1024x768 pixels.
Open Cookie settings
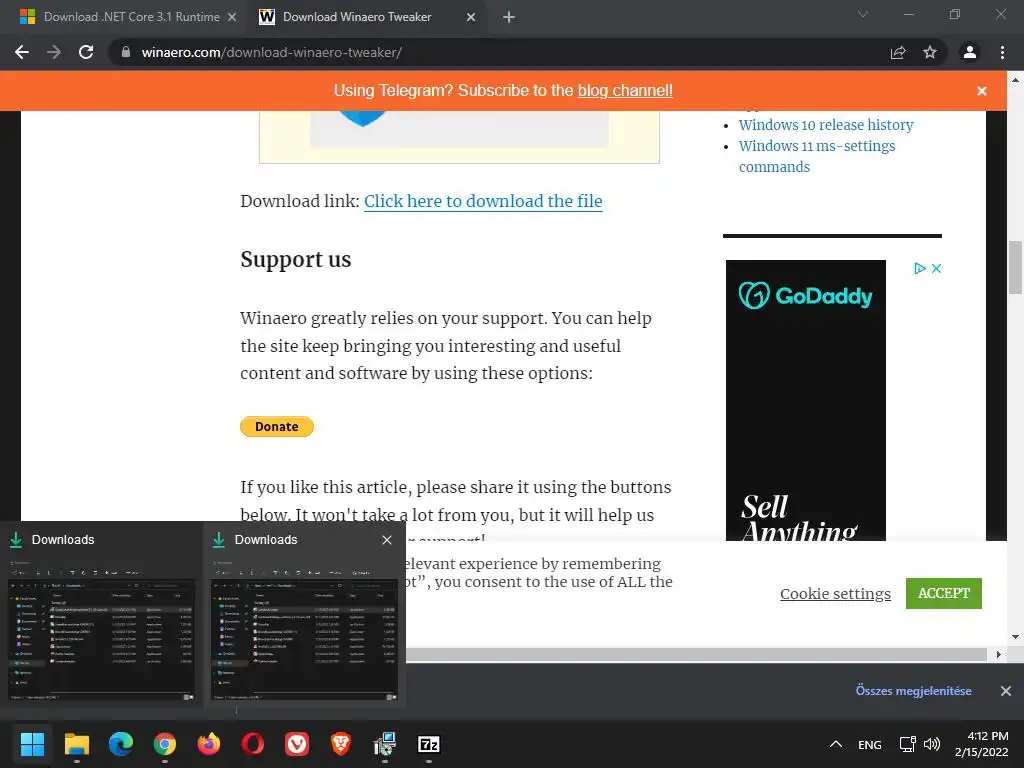click(835, 594)
